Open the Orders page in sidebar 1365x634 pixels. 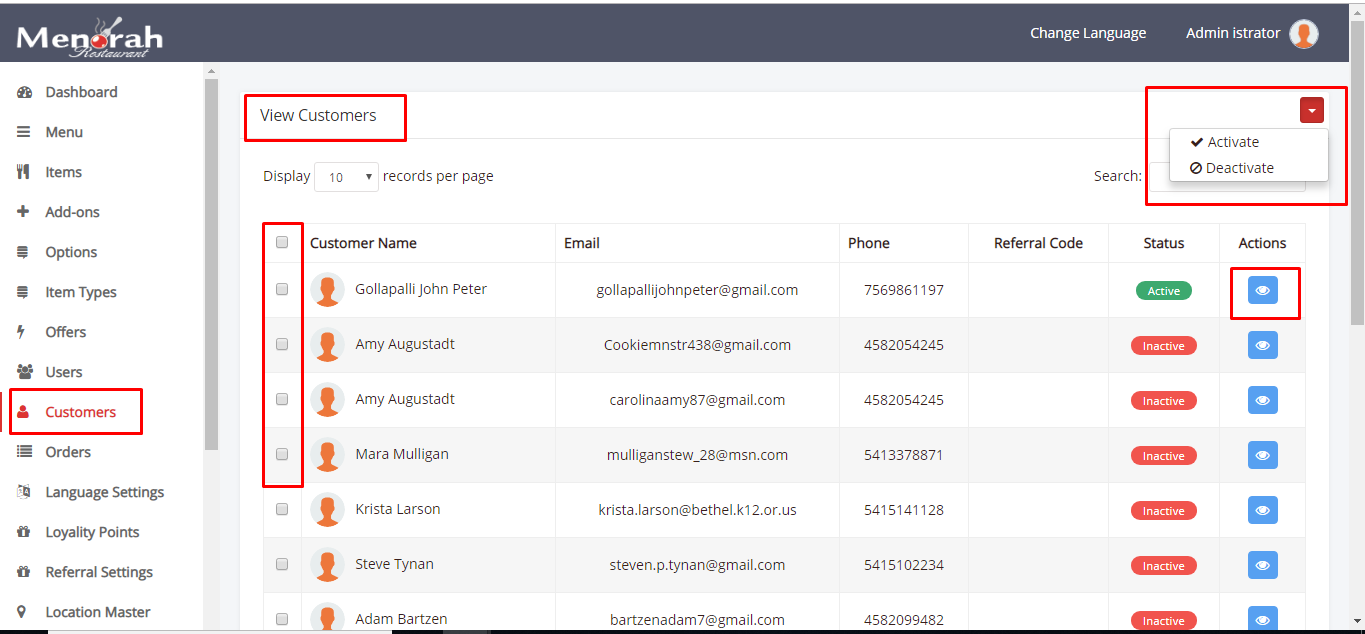coord(68,452)
